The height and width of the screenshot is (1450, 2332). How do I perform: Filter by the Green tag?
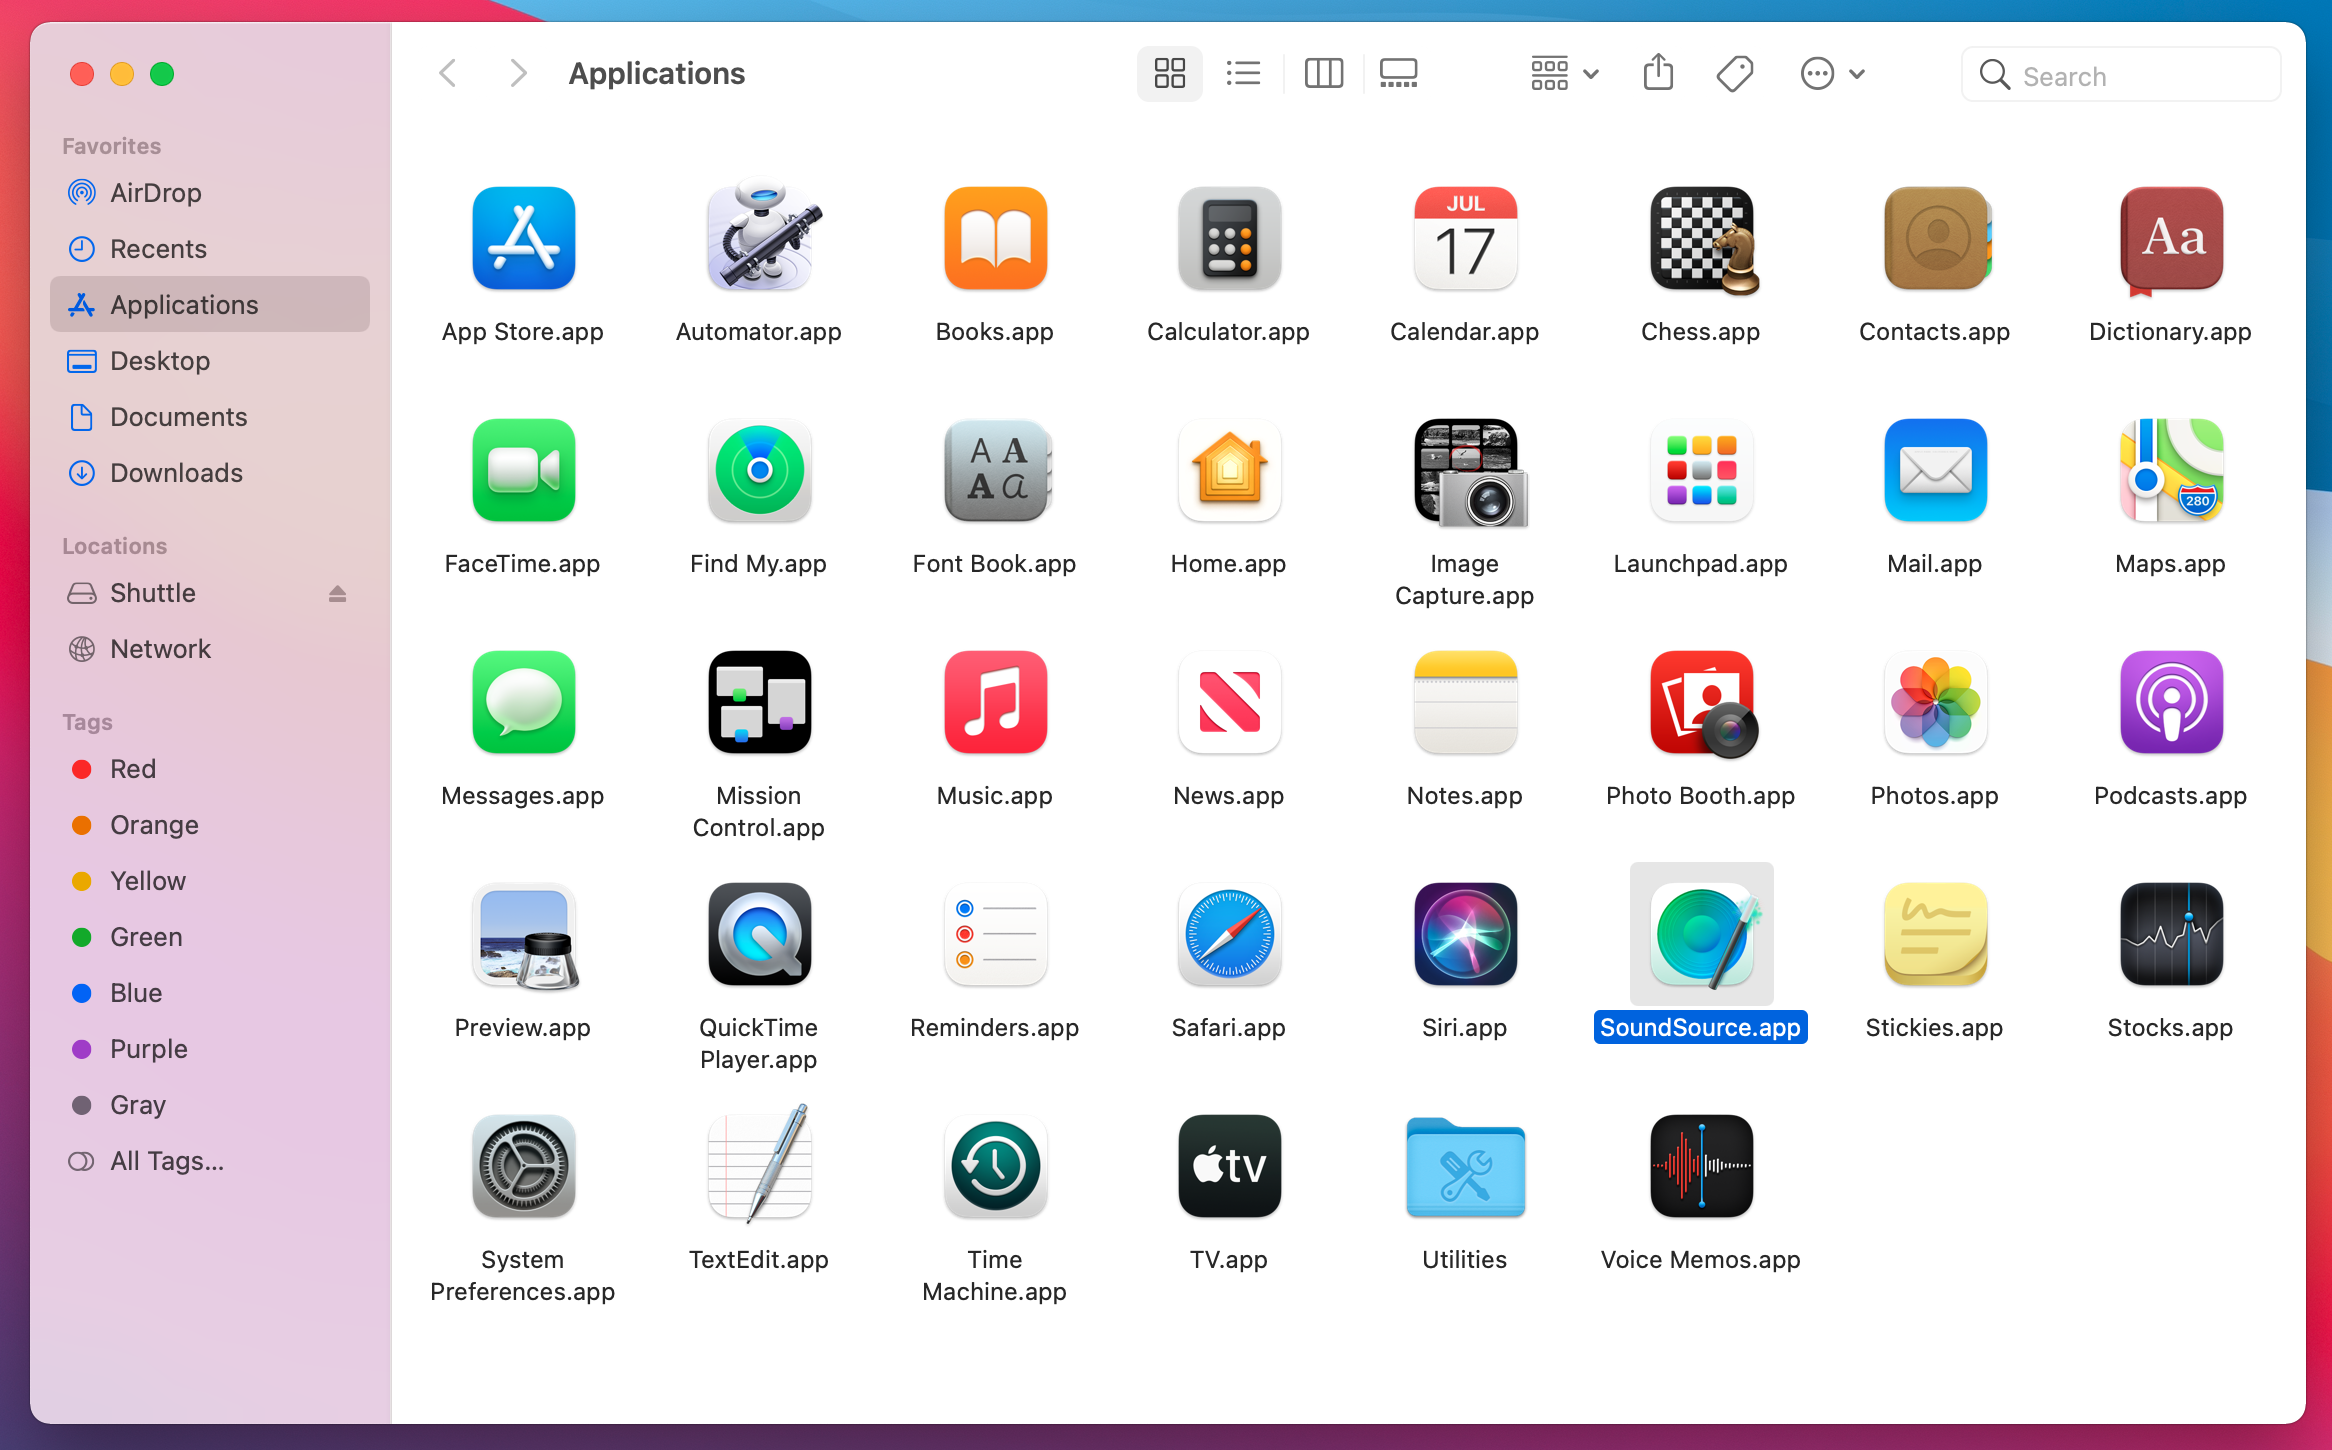tap(210, 937)
